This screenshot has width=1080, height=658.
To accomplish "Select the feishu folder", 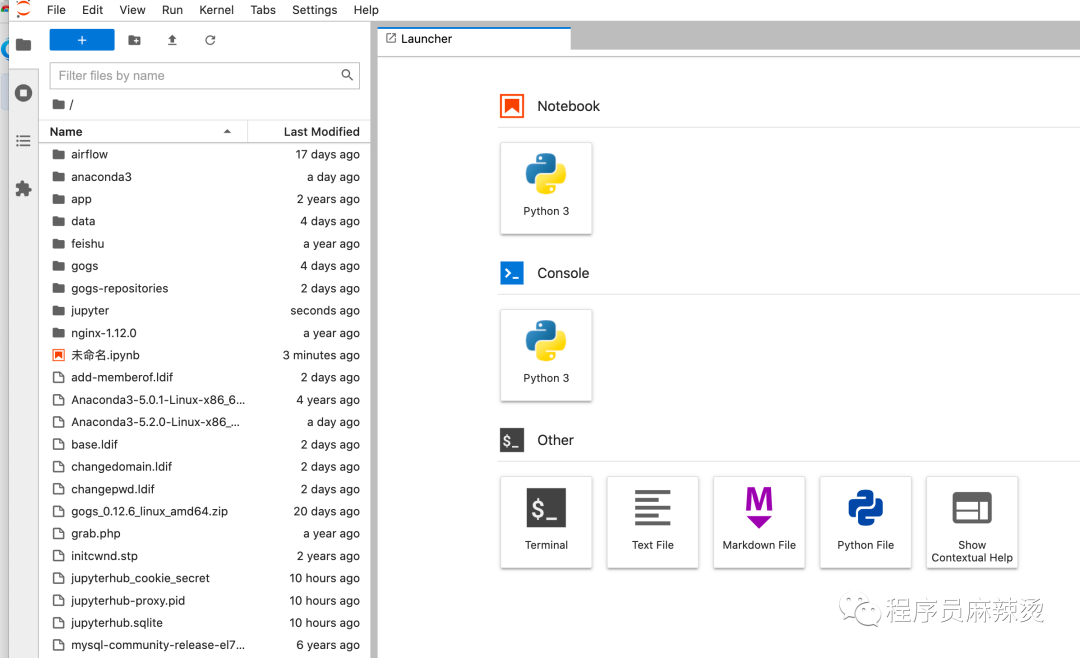I will coord(205,243).
